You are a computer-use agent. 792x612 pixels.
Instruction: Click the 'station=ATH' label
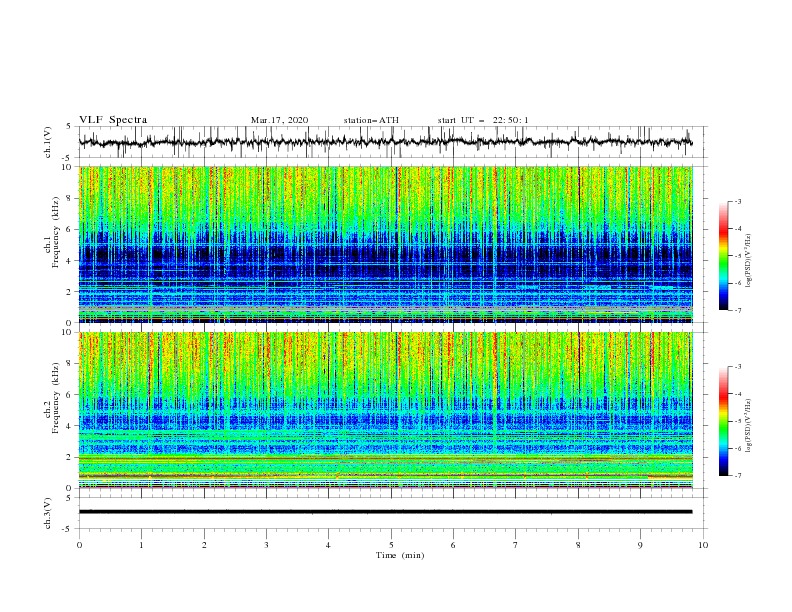pyautogui.click(x=371, y=120)
